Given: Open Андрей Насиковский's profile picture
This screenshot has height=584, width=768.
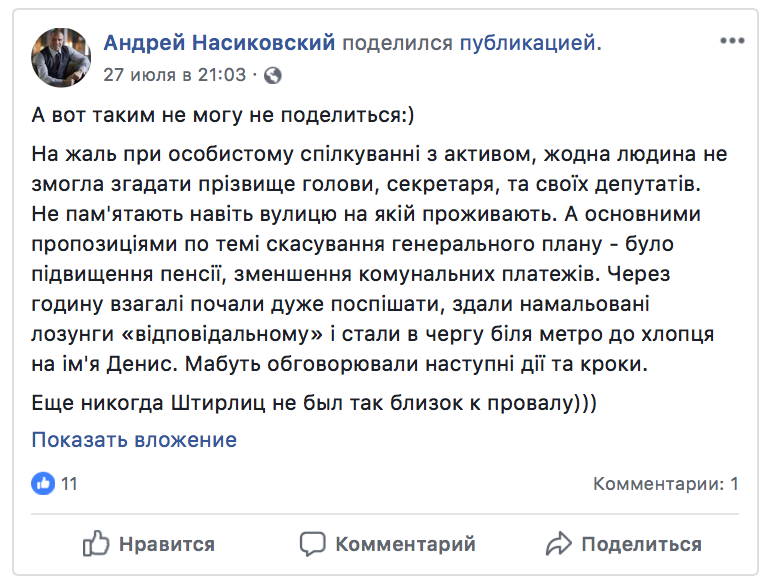Looking at the screenshot, I should [x=62, y=56].
